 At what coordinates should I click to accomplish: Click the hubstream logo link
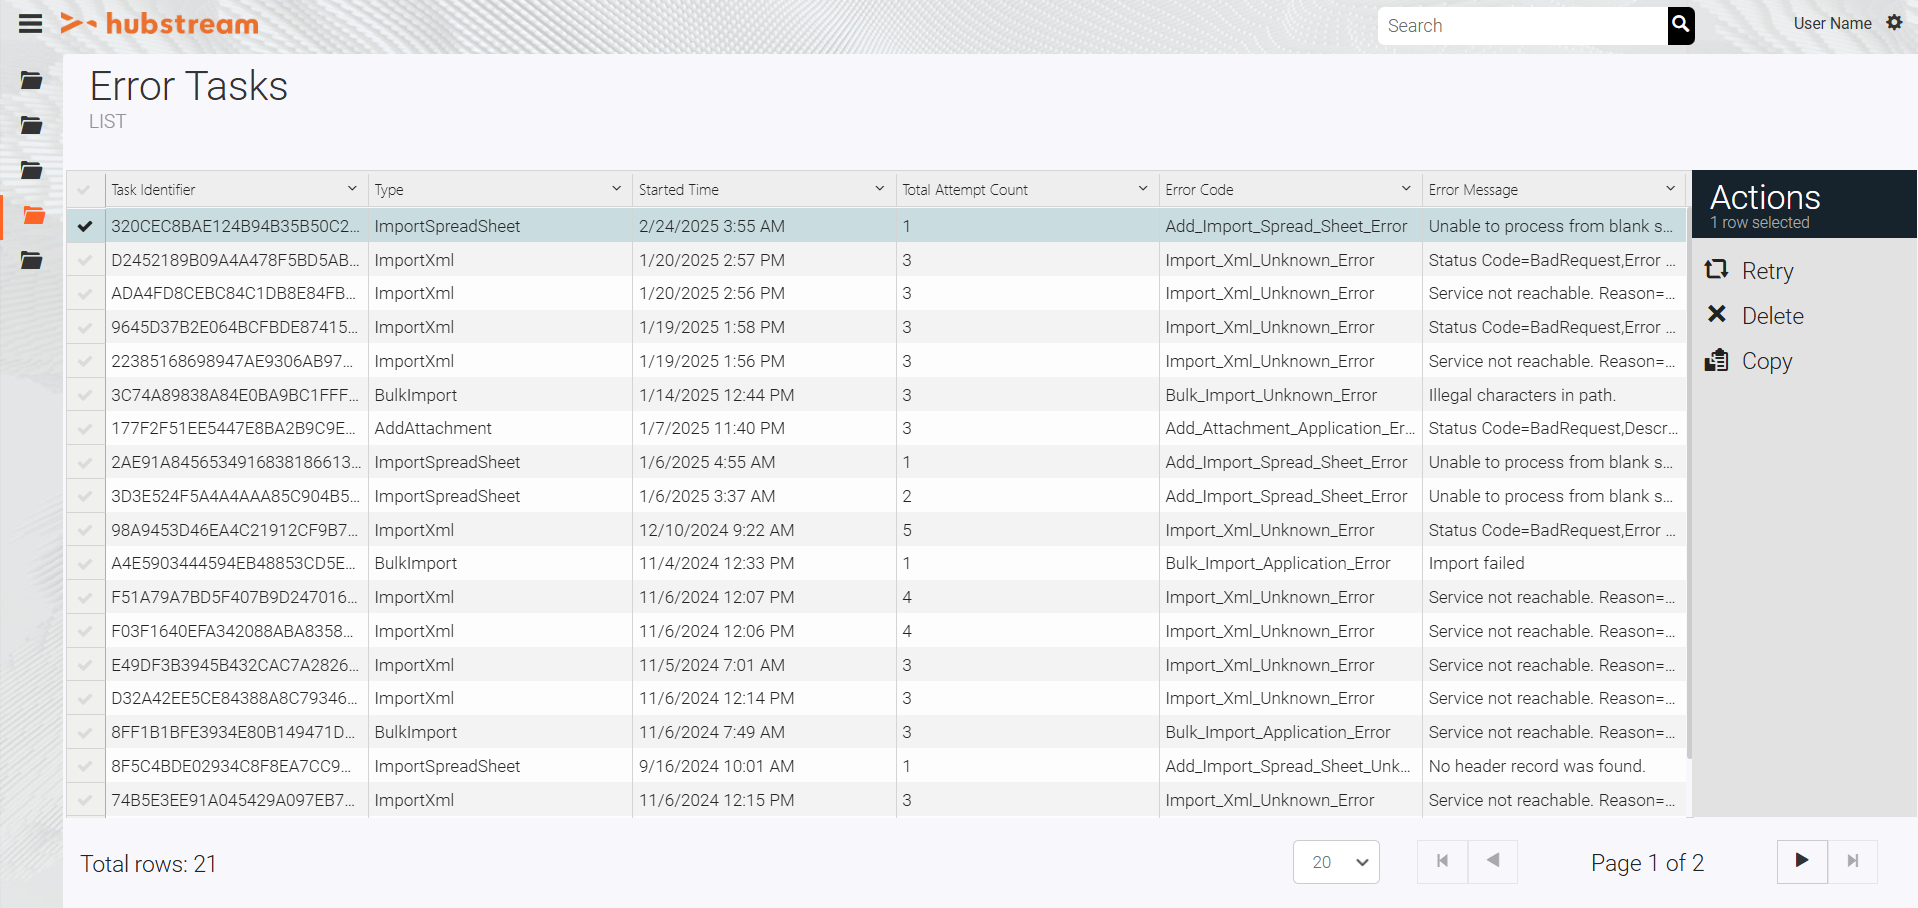pos(160,24)
